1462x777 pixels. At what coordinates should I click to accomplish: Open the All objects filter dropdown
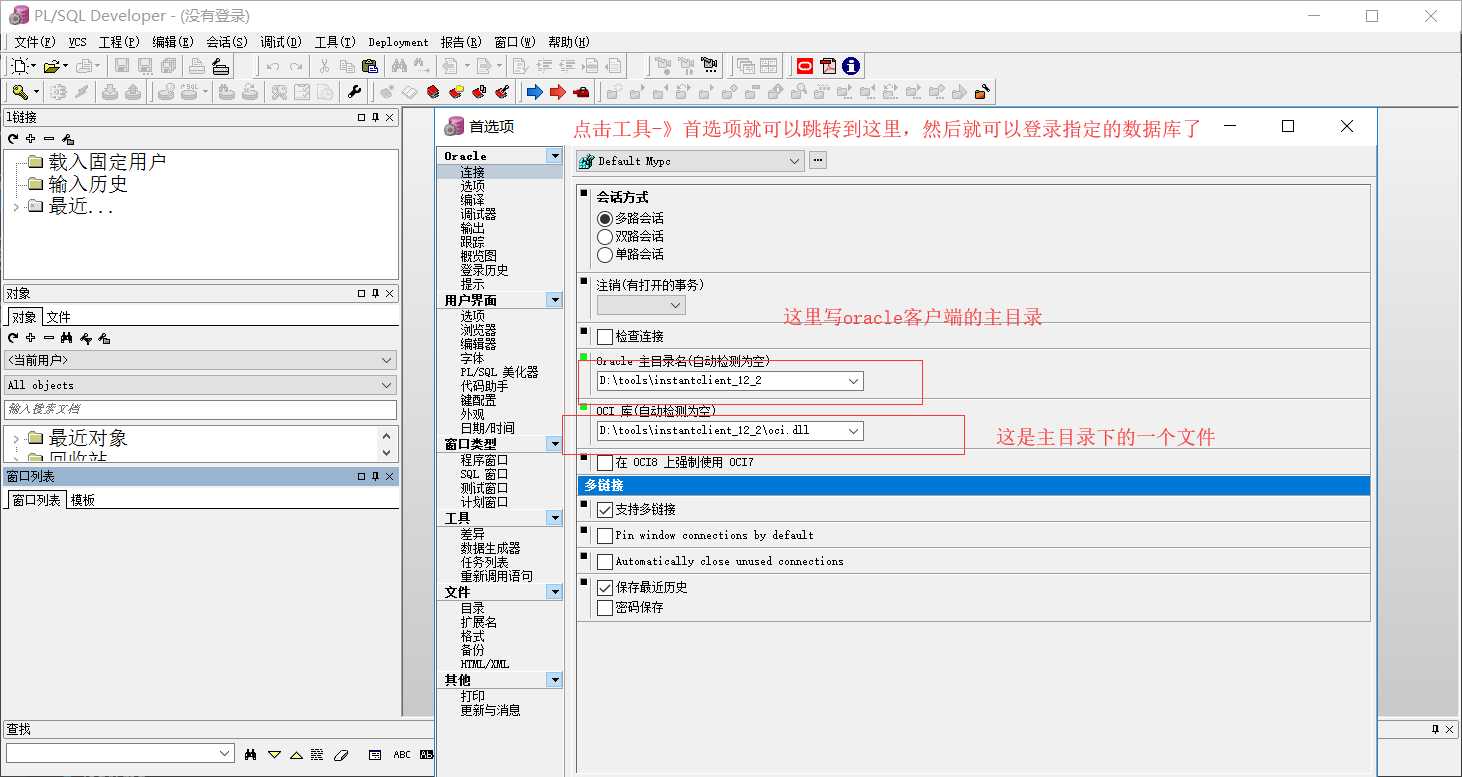(x=387, y=385)
